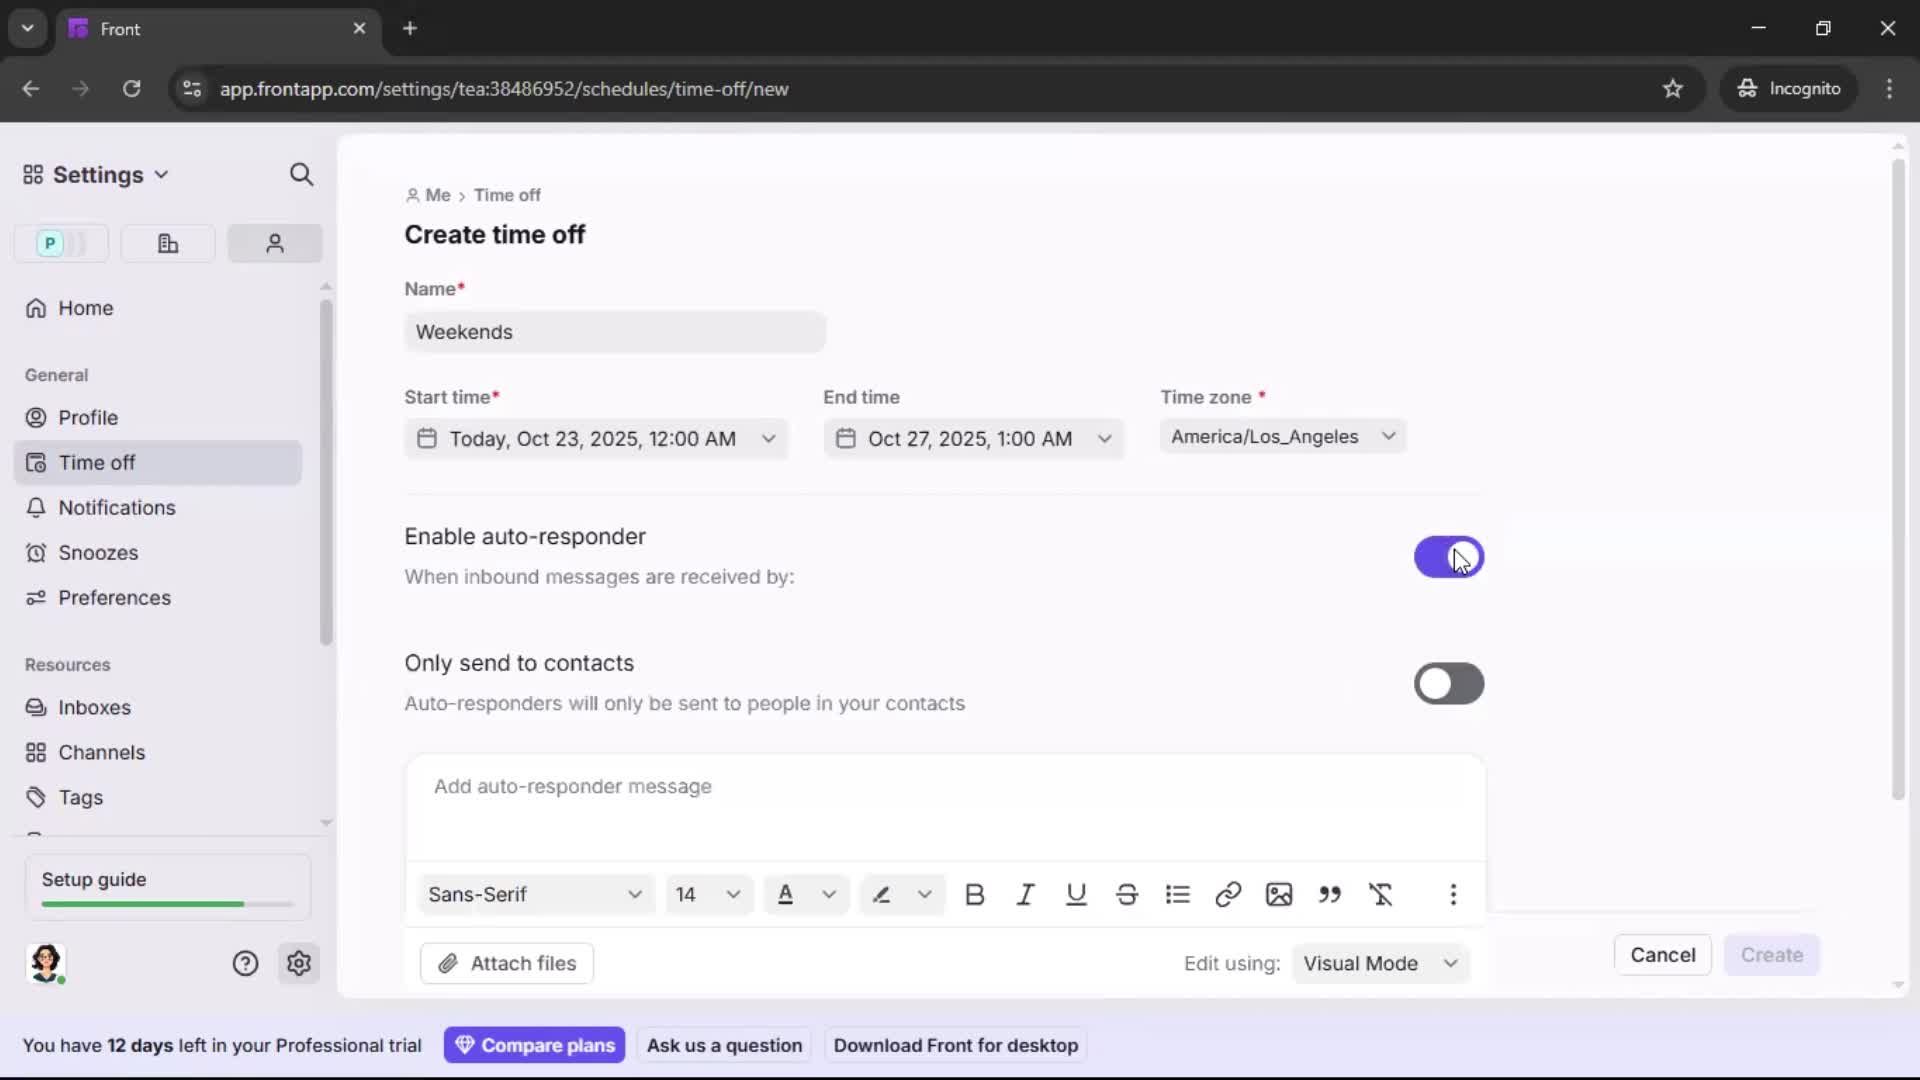Click the Create button
This screenshot has width=1920, height=1080.
coord(1771,955)
